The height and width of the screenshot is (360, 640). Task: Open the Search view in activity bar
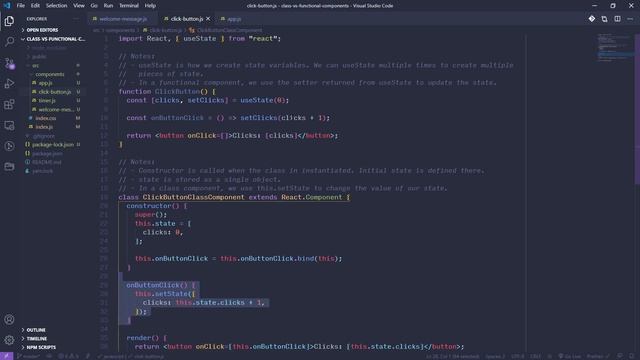coord(9,41)
